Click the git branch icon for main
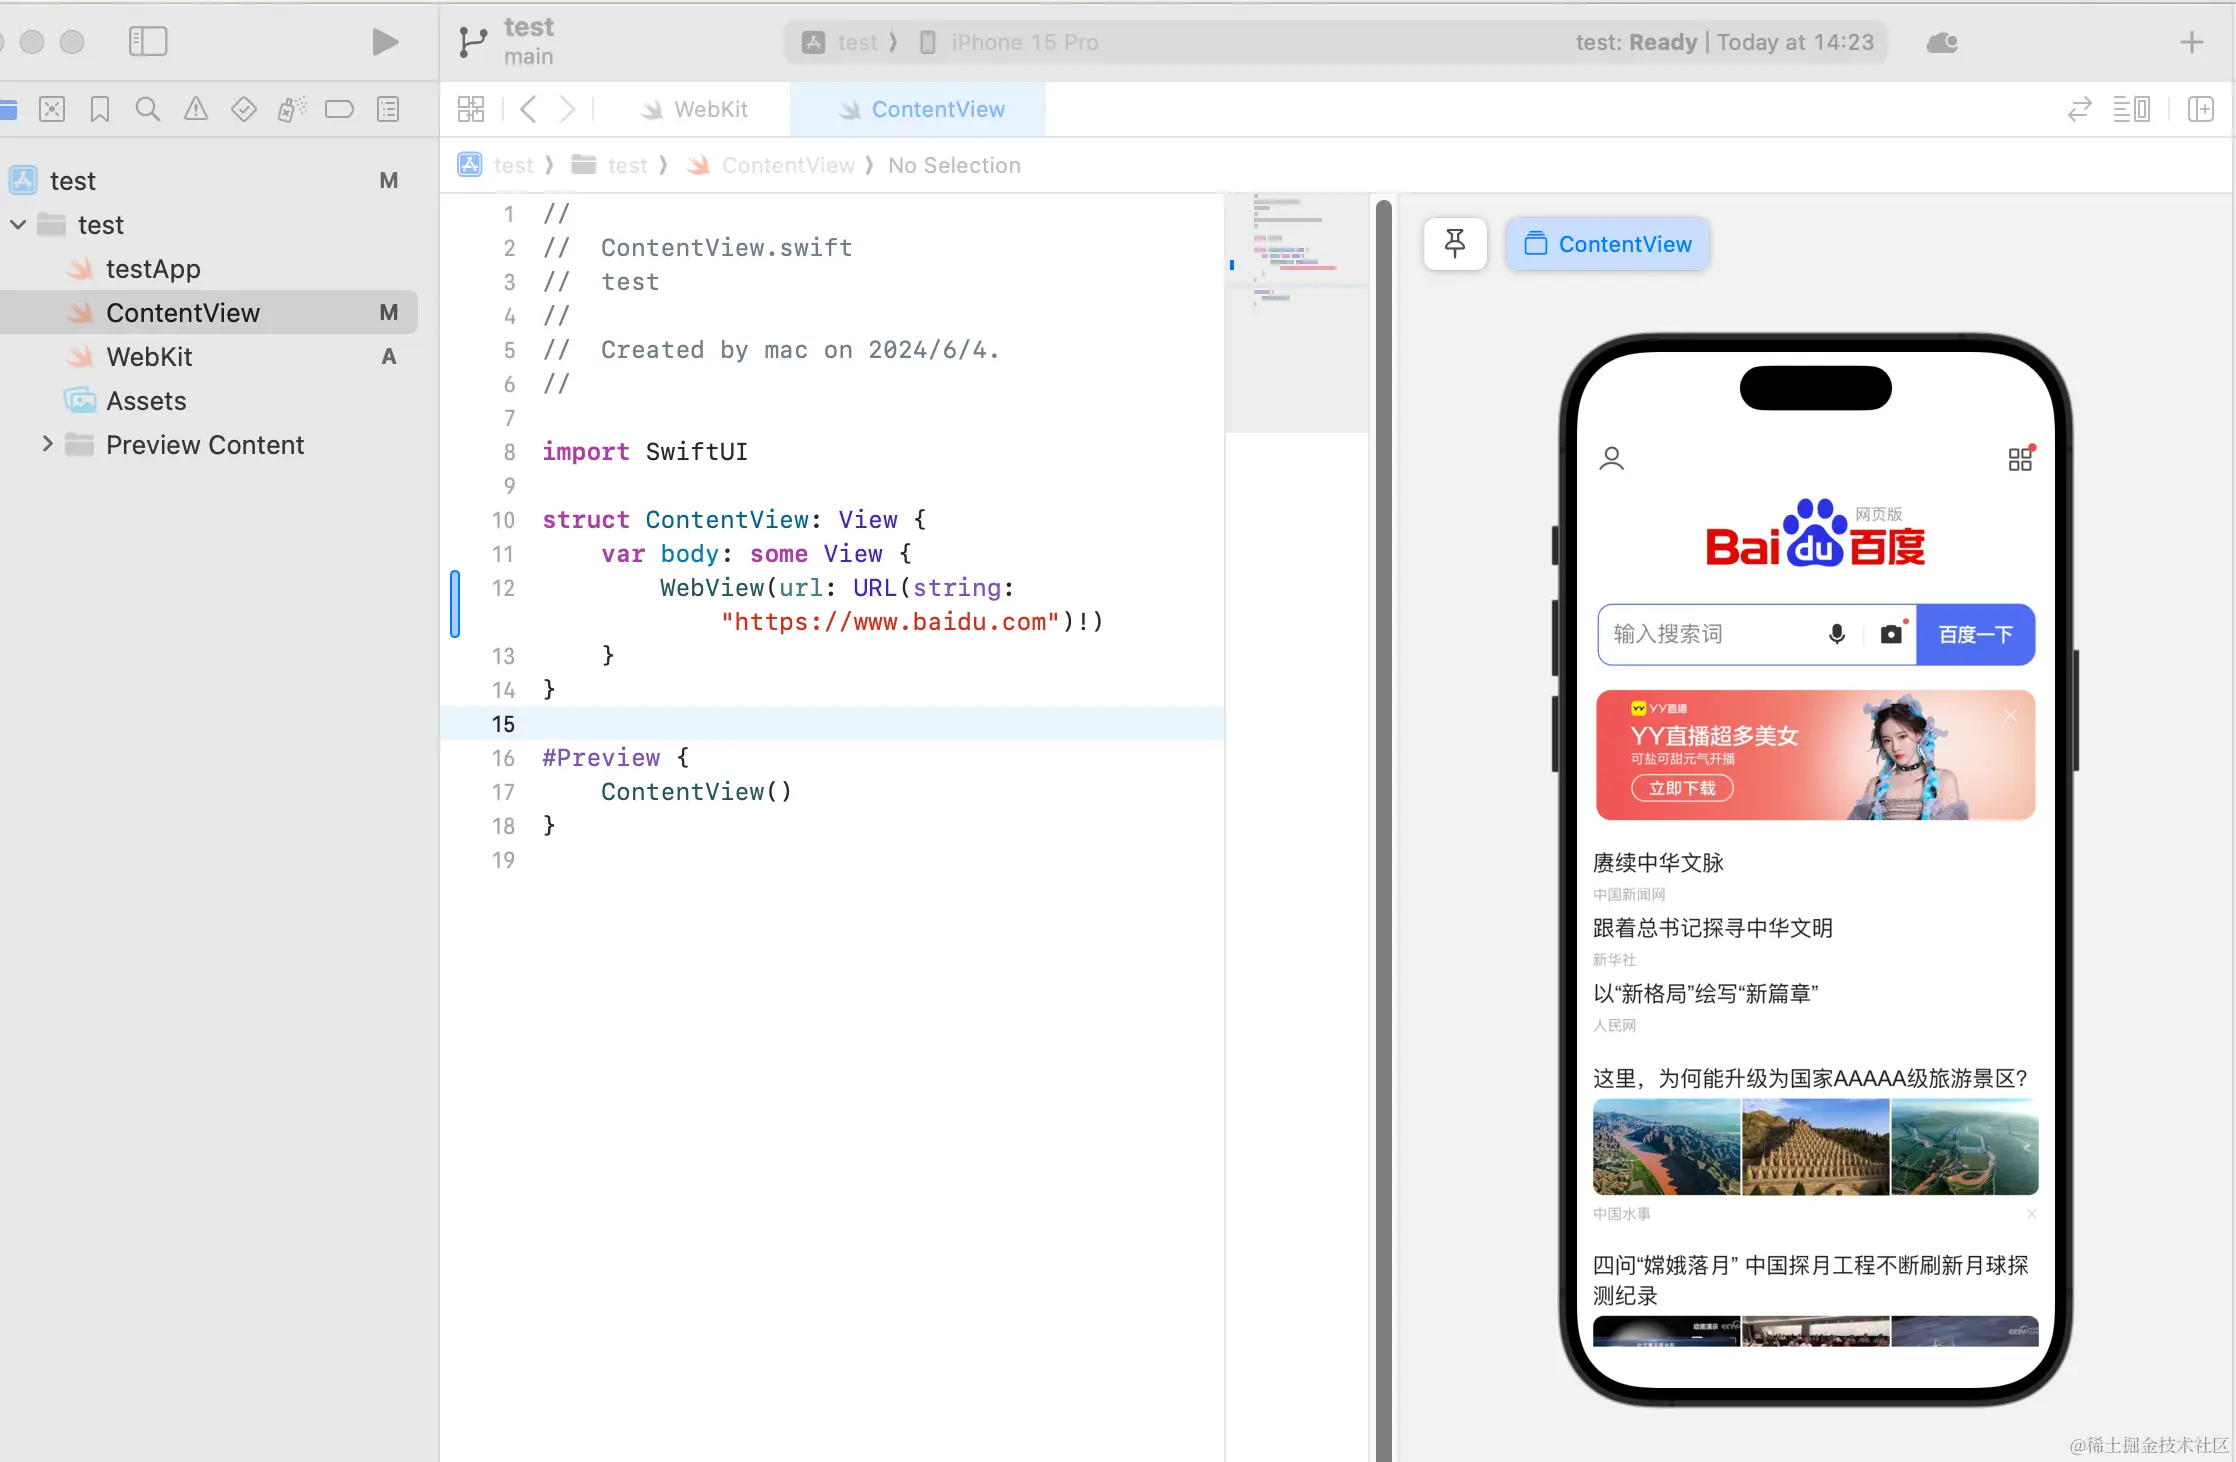 472,42
